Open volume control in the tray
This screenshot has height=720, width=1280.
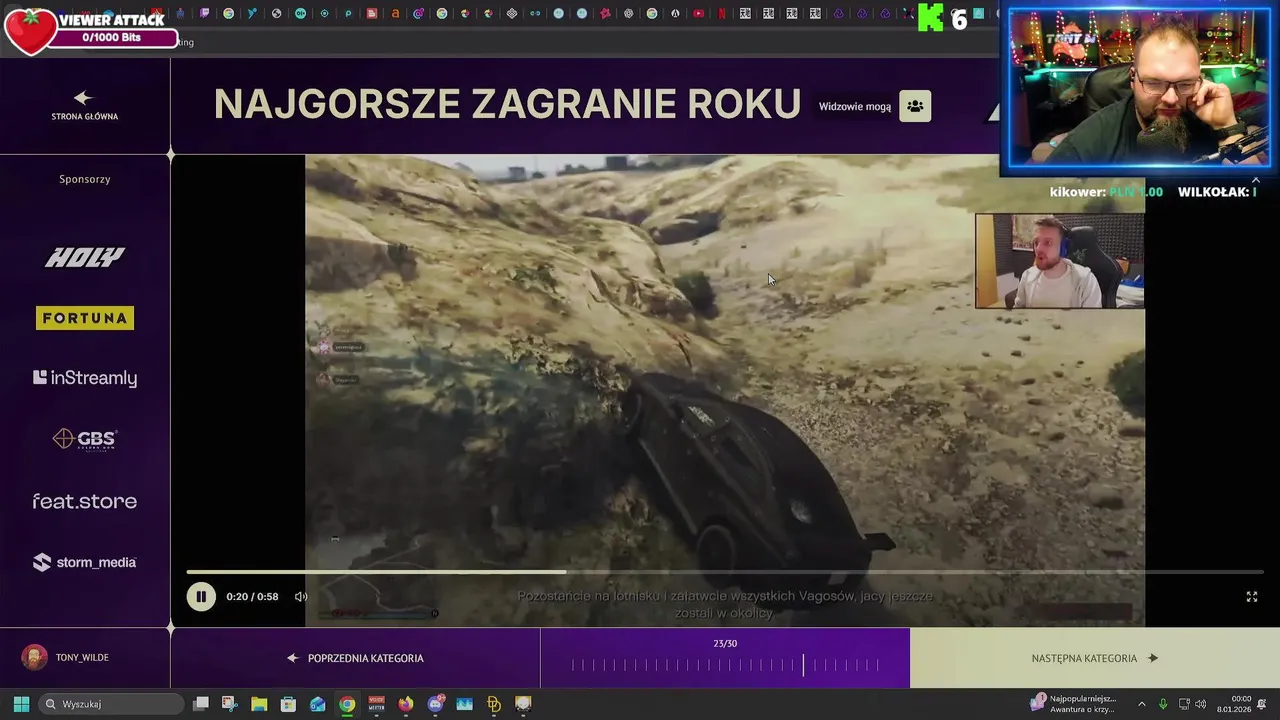(x=1201, y=704)
